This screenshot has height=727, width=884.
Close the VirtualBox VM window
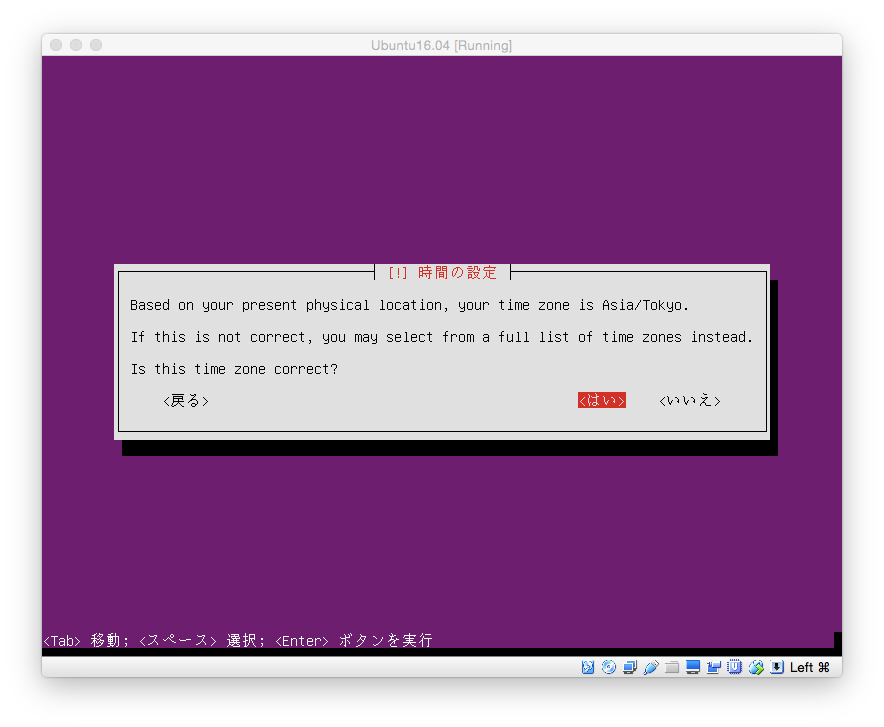pyautogui.click(x=56, y=45)
